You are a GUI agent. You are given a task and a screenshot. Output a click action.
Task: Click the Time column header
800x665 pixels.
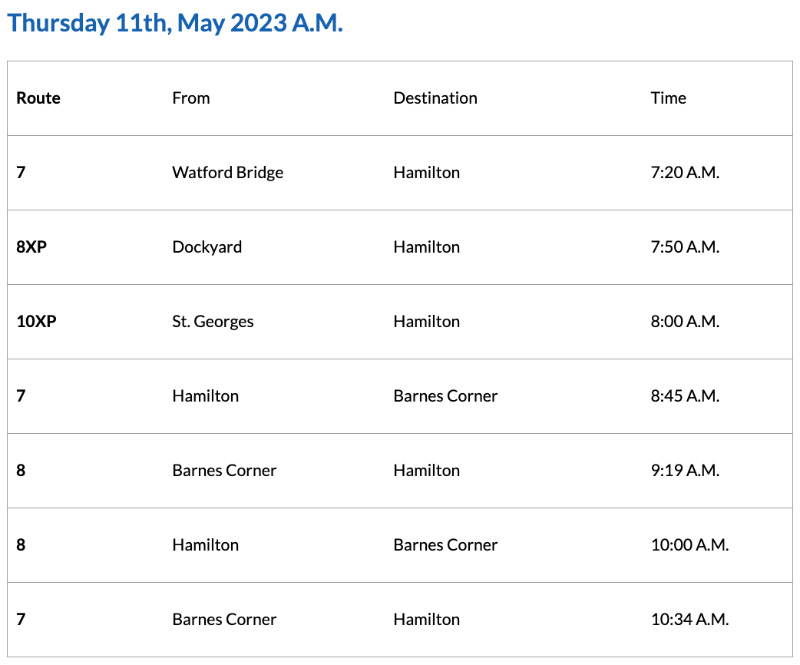pyautogui.click(x=668, y=98)
